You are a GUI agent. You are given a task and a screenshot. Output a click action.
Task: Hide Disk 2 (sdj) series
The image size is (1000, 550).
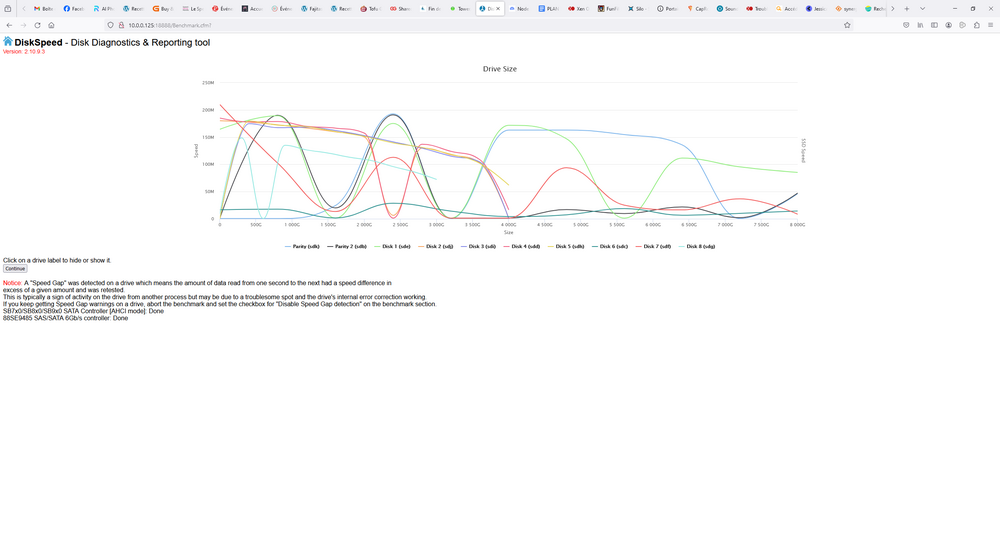[x=435, y=246]
